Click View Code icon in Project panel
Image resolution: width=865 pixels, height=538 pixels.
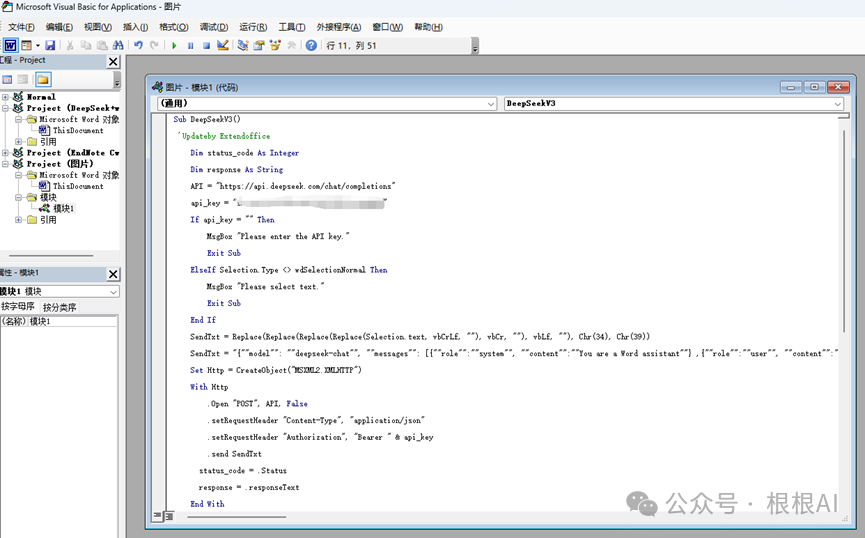pyautogui.click(x=7, y=79)
